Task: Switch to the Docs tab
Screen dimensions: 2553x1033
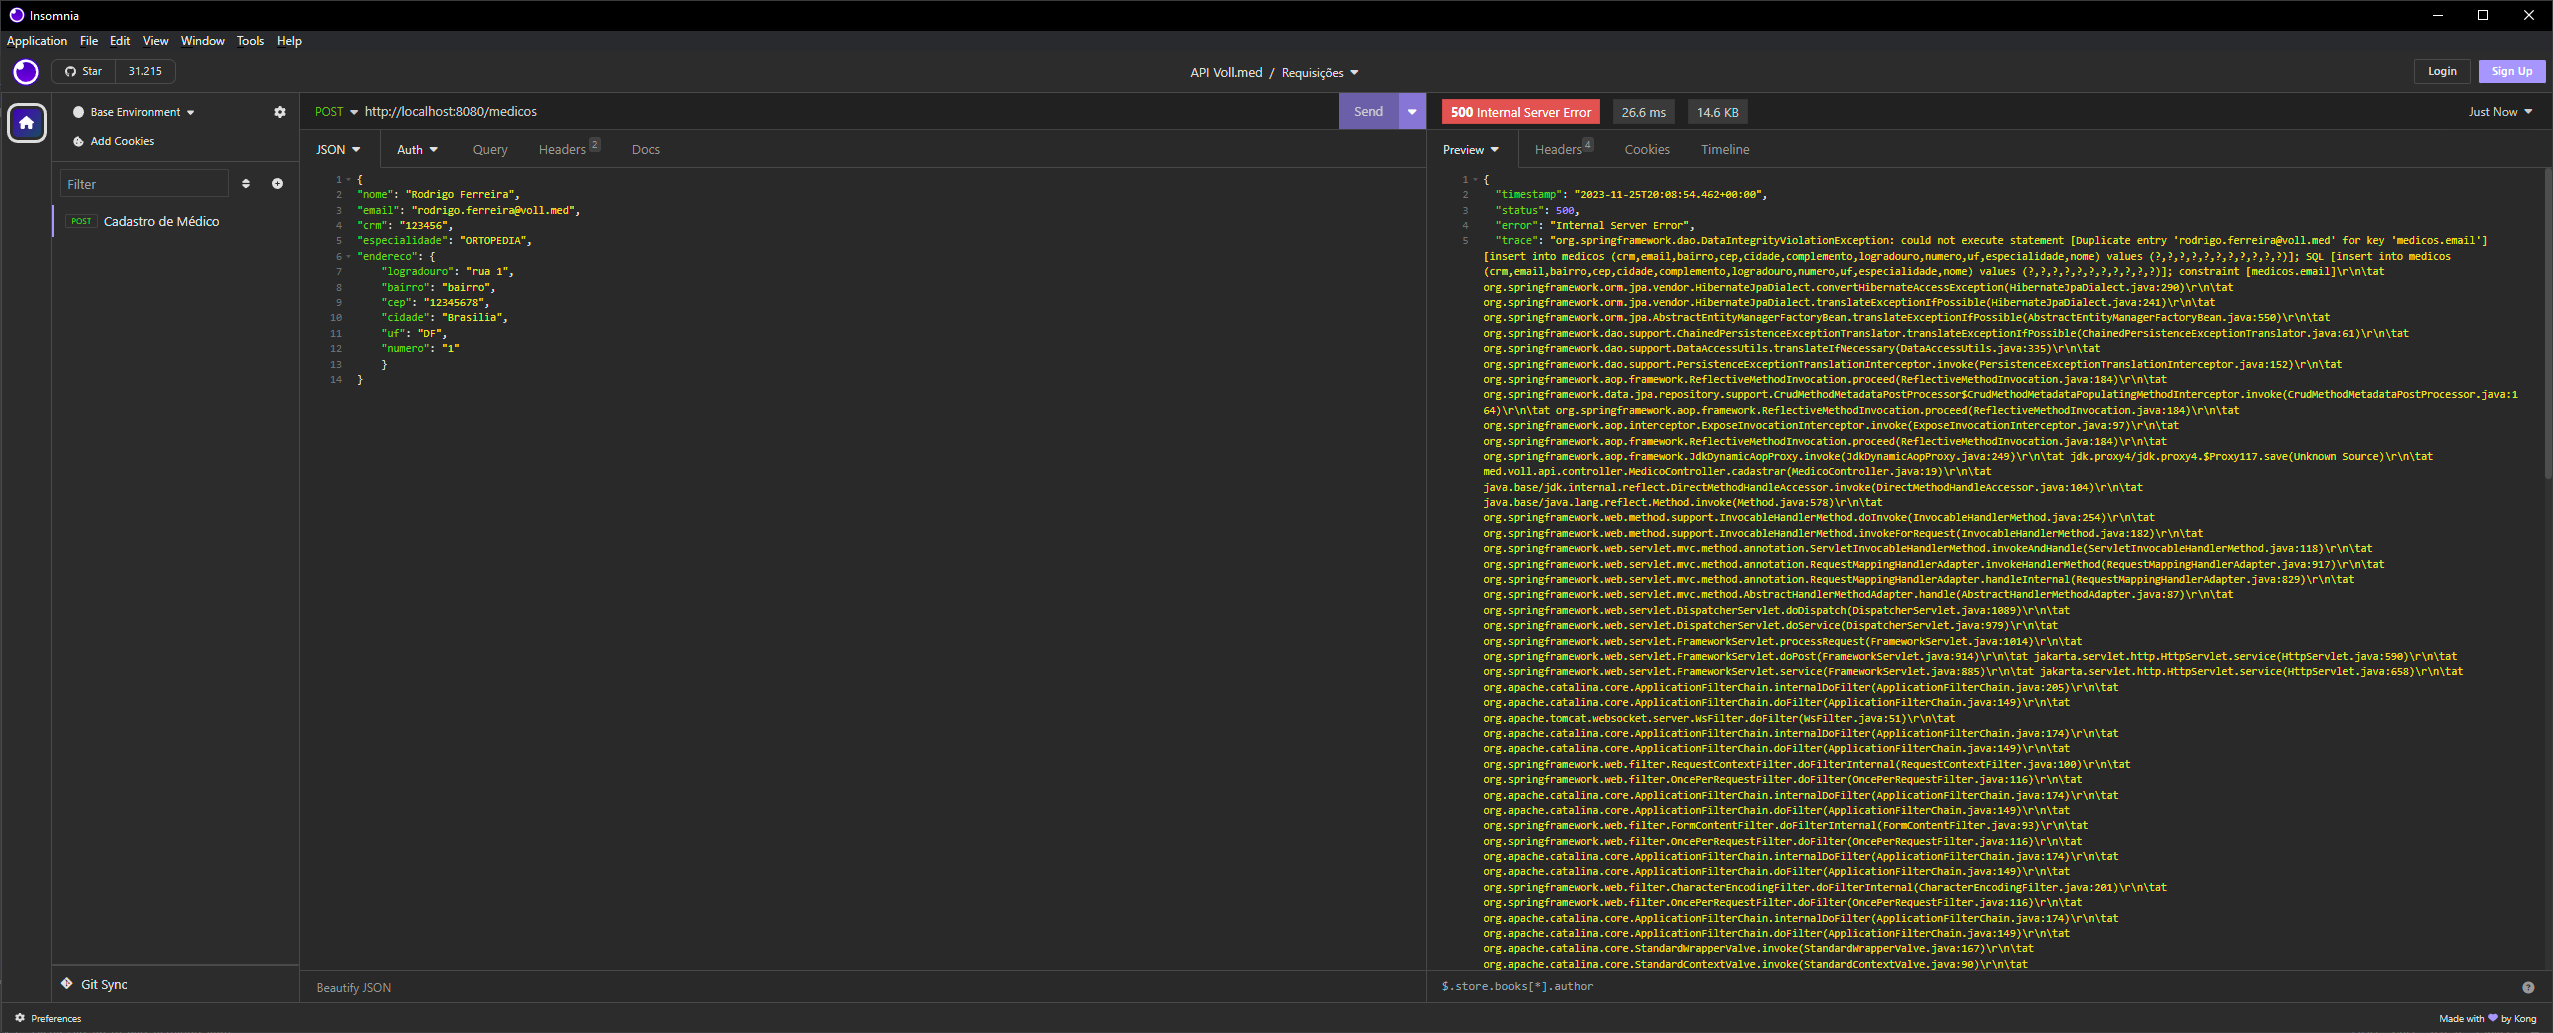Action: tap(646, 150)
